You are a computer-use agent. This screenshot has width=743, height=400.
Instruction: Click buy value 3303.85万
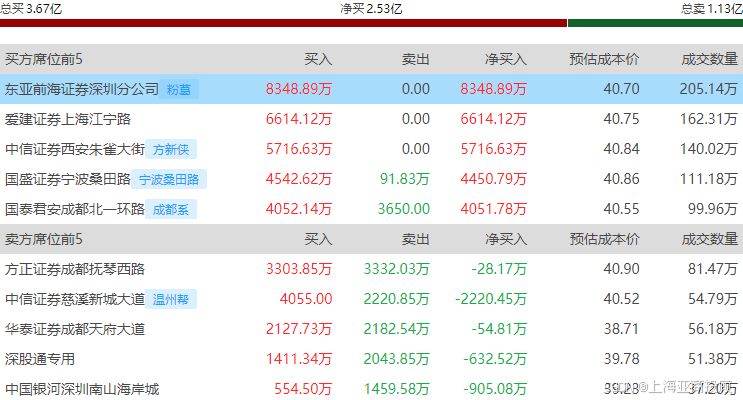click(299, 269)
